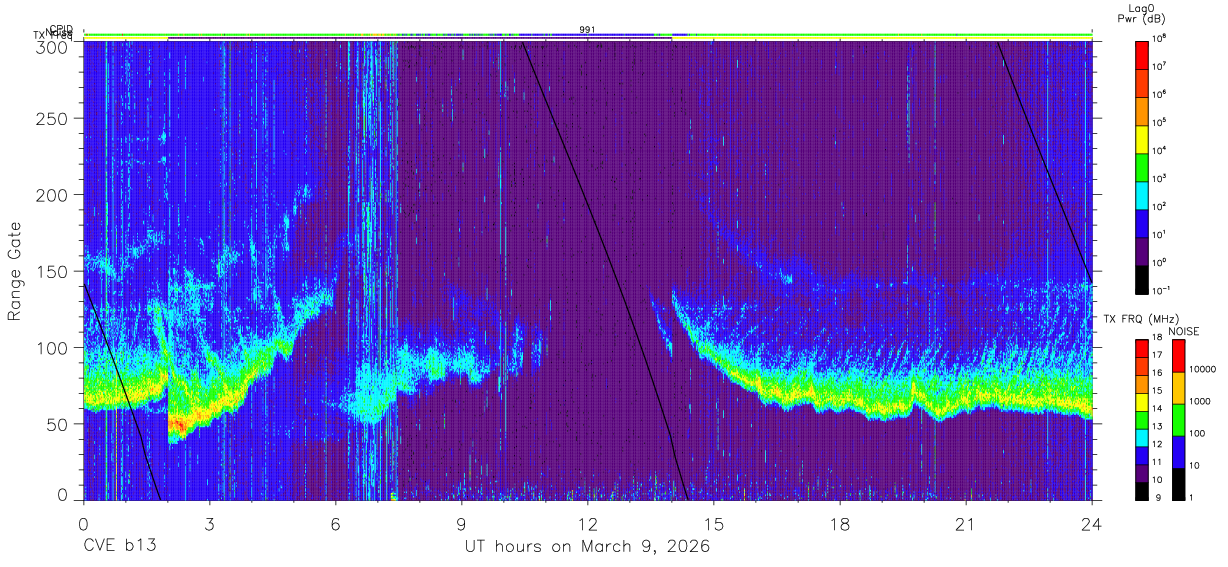Image resolution: width=1228 pixels, height=567 pixels.
Task: Click the y-axis tick label '100' on Range Gate axis
Action: coord(53,348)
